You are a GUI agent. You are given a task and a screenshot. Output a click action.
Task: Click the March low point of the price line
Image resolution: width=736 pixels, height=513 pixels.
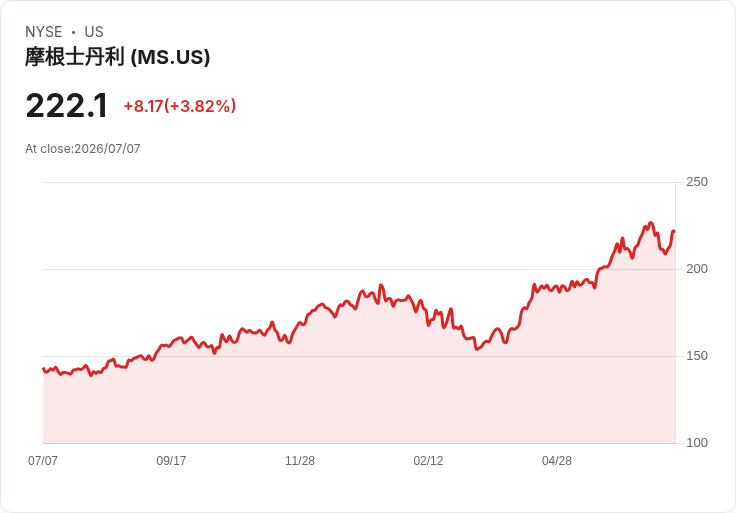point(476,349)
